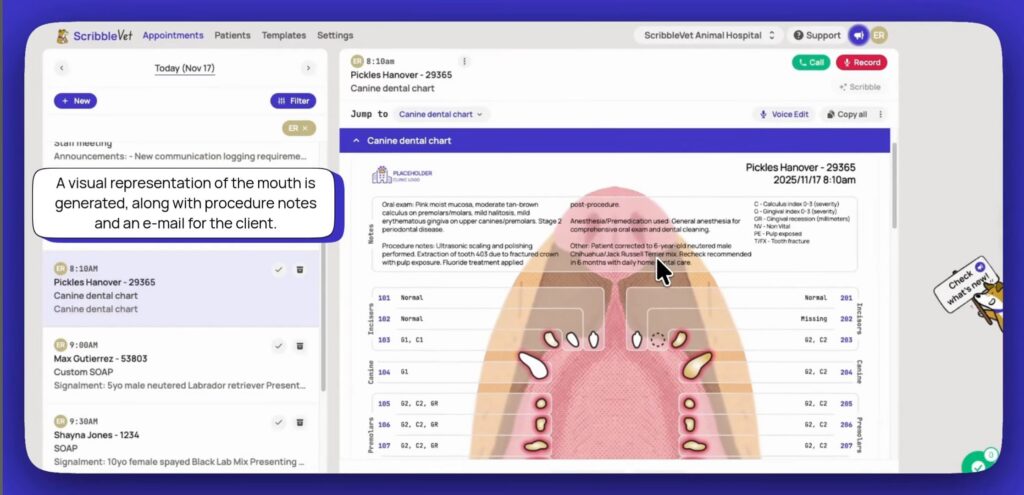Start recording with the Record button
The image size is (1024, 495).
click(861, 63)
